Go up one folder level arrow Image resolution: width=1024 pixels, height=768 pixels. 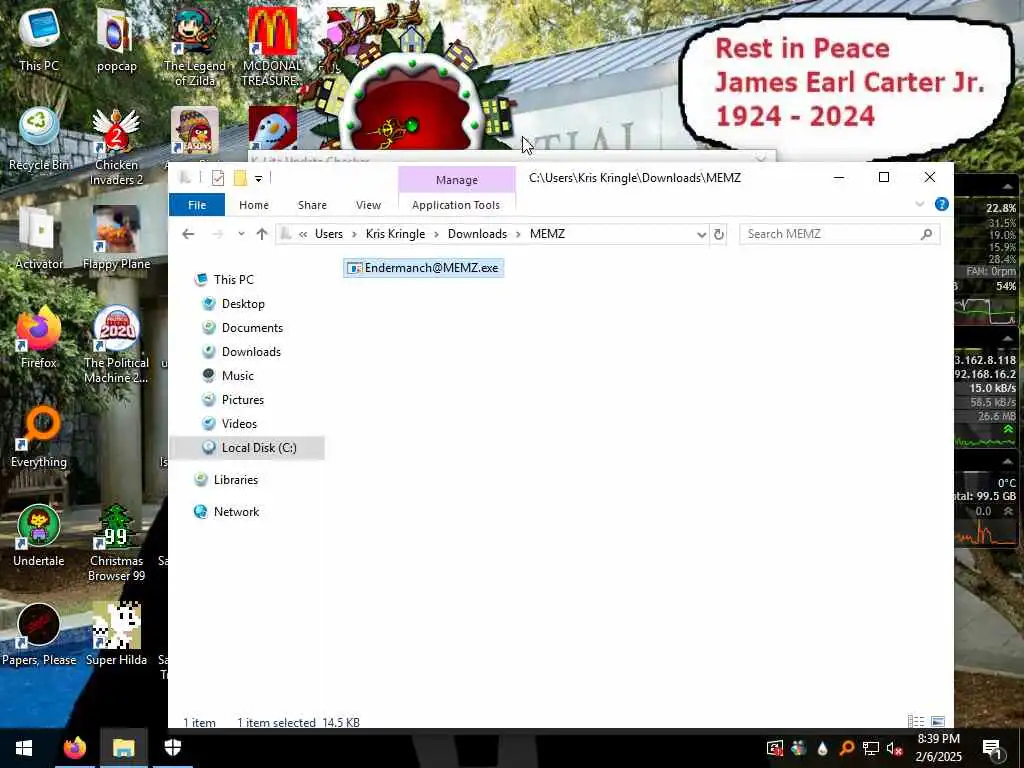point(262,234)
